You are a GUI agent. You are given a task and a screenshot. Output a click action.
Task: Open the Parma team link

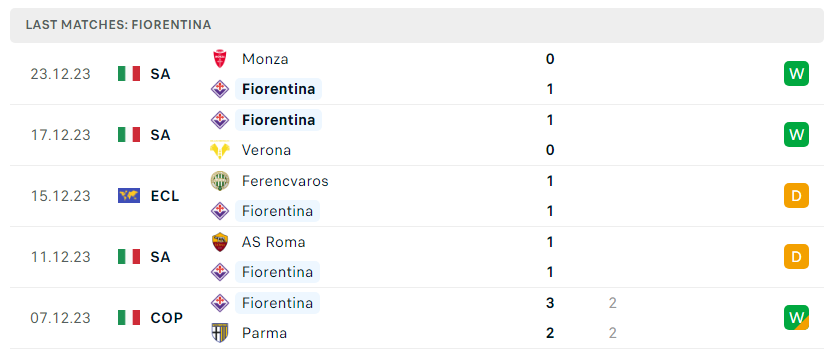[x=264, y=334]
